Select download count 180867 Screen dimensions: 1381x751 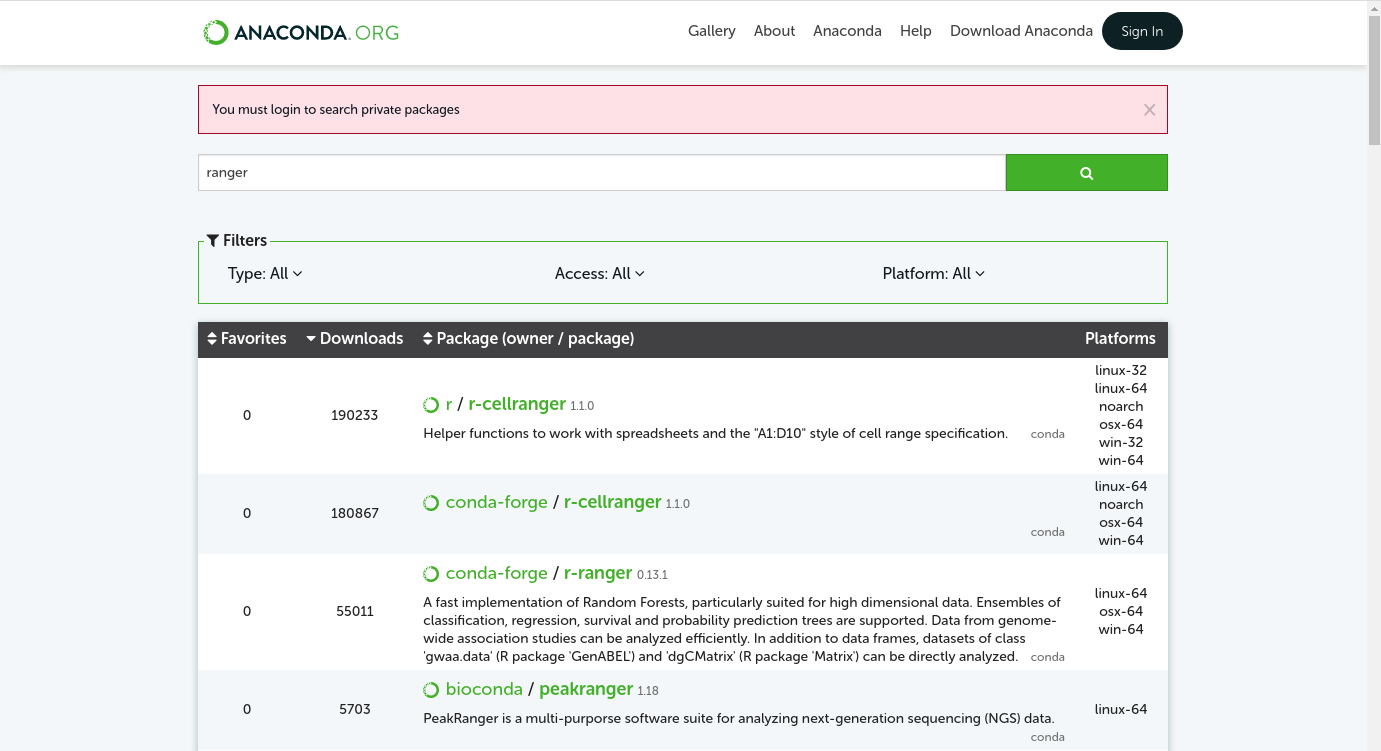[354, 513]
